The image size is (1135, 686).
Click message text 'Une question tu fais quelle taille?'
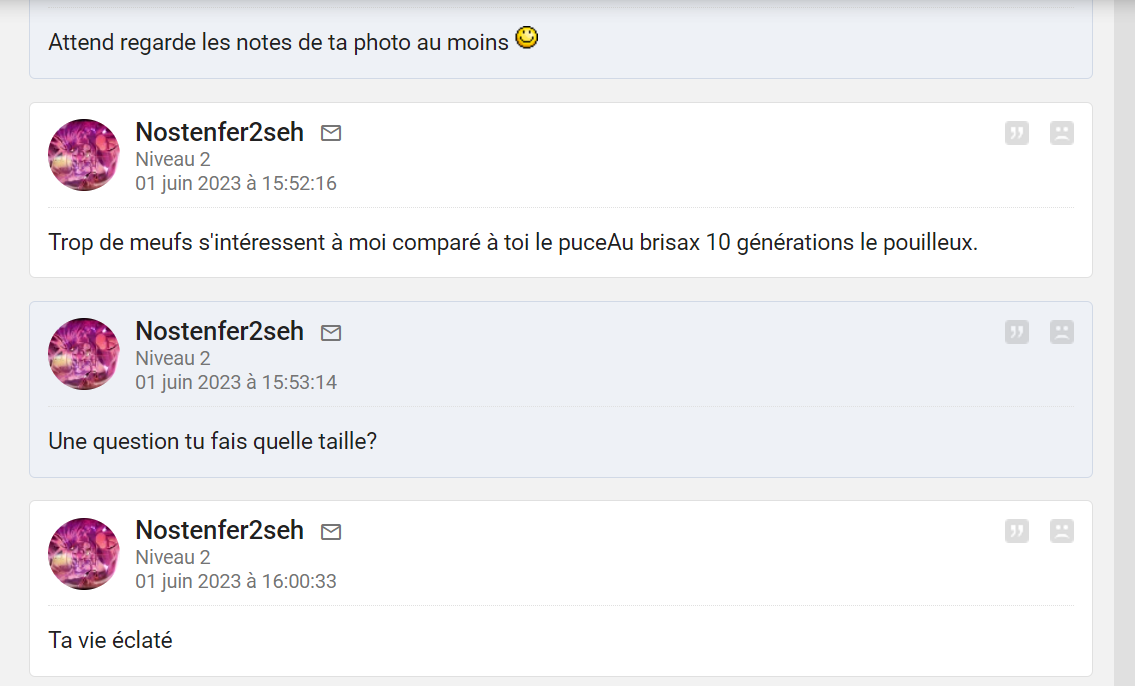(x=212, y=441)
